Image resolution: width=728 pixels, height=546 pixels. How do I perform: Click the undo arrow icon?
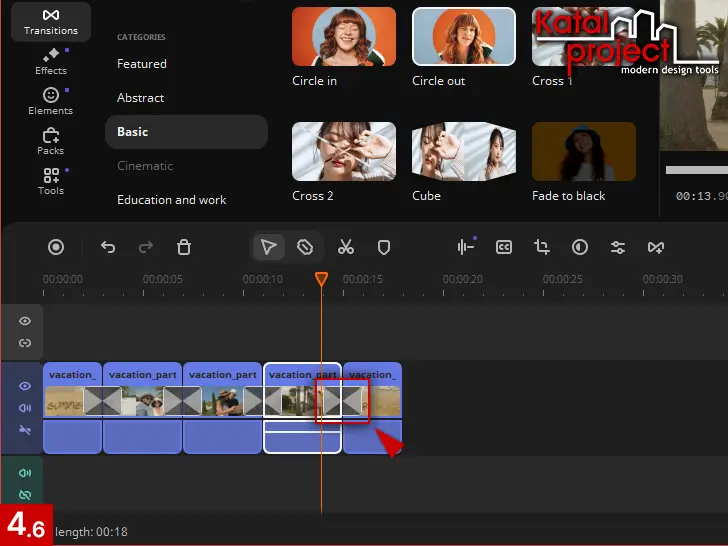(x=108, y=247)
